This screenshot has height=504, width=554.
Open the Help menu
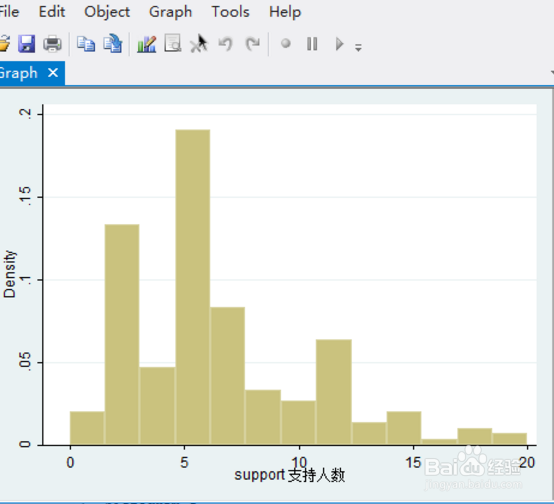tap(285, 12)
